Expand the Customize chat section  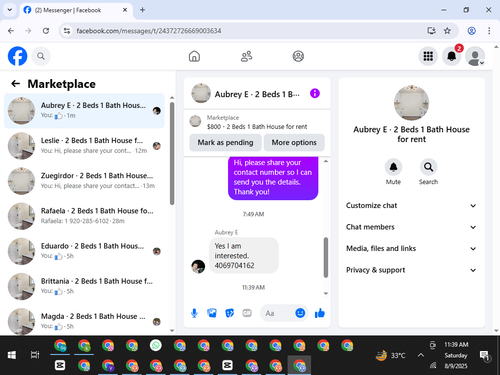[411, 205]
